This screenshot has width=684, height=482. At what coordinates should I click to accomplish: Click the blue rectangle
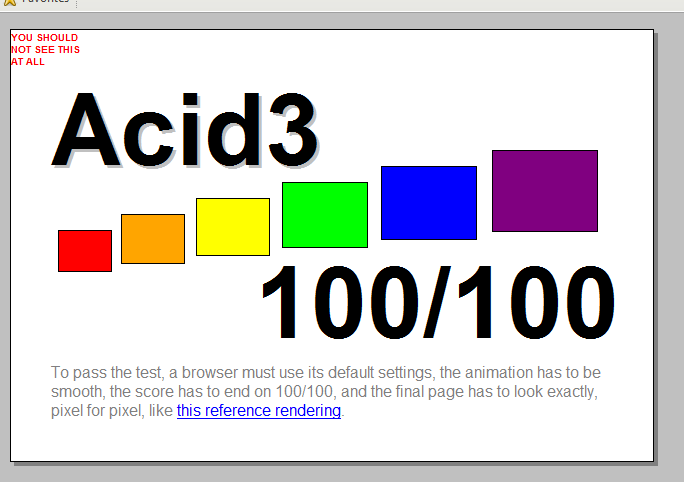(x=429, y=203)
